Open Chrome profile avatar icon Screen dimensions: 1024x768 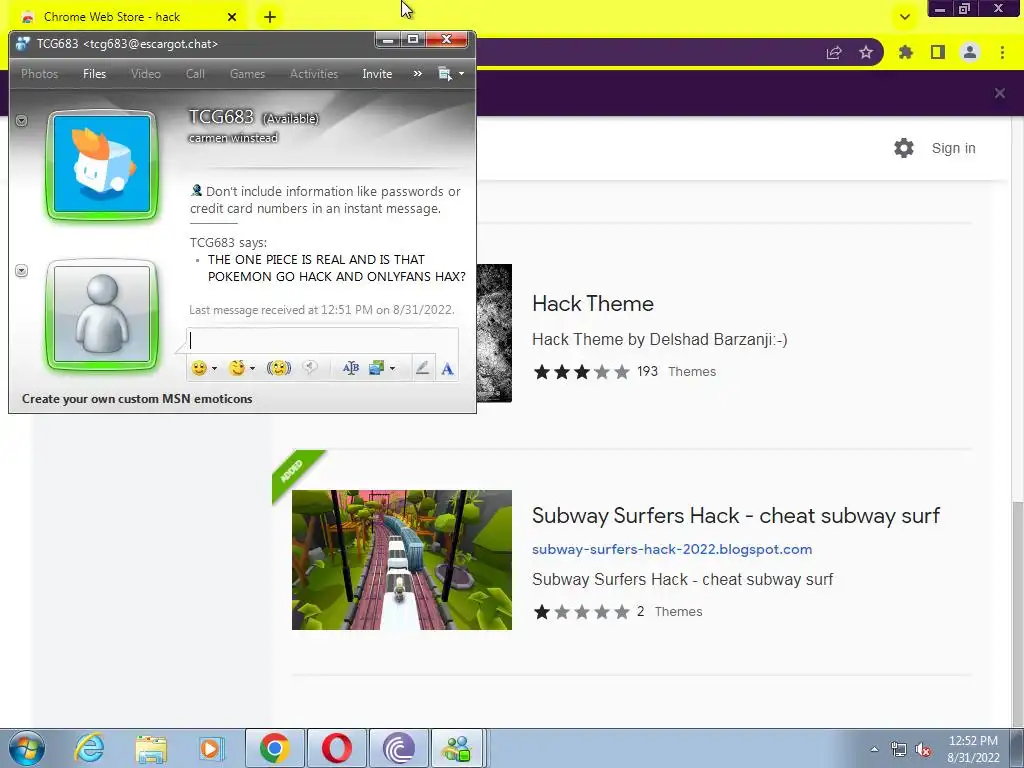970,52
